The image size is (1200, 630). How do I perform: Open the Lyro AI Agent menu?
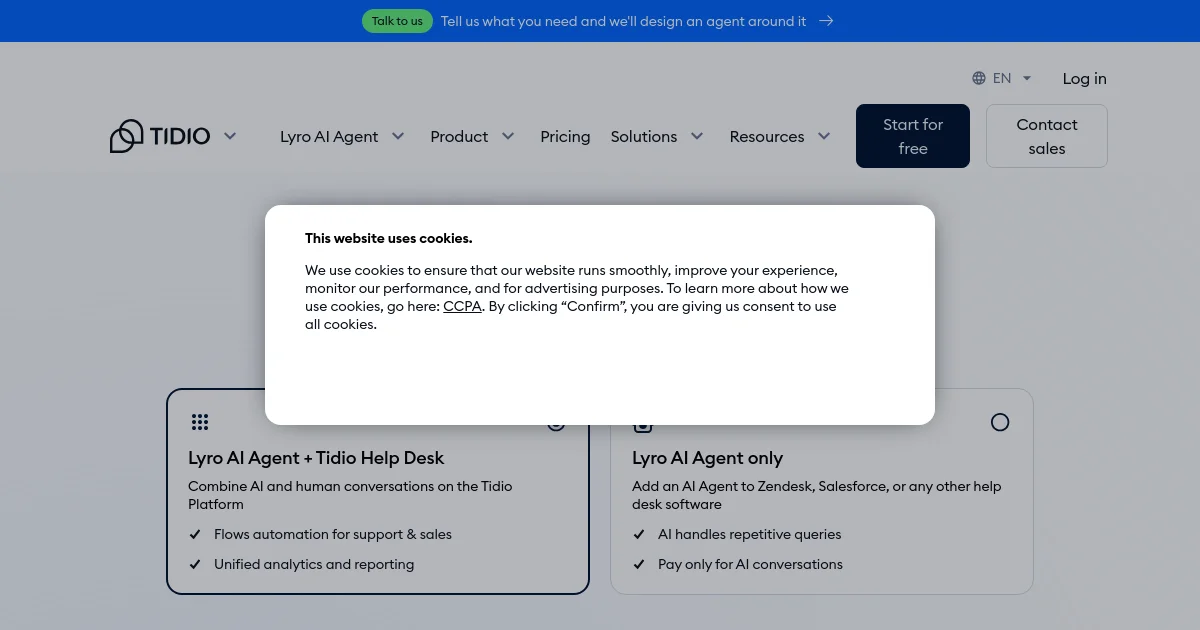[329, 136]
